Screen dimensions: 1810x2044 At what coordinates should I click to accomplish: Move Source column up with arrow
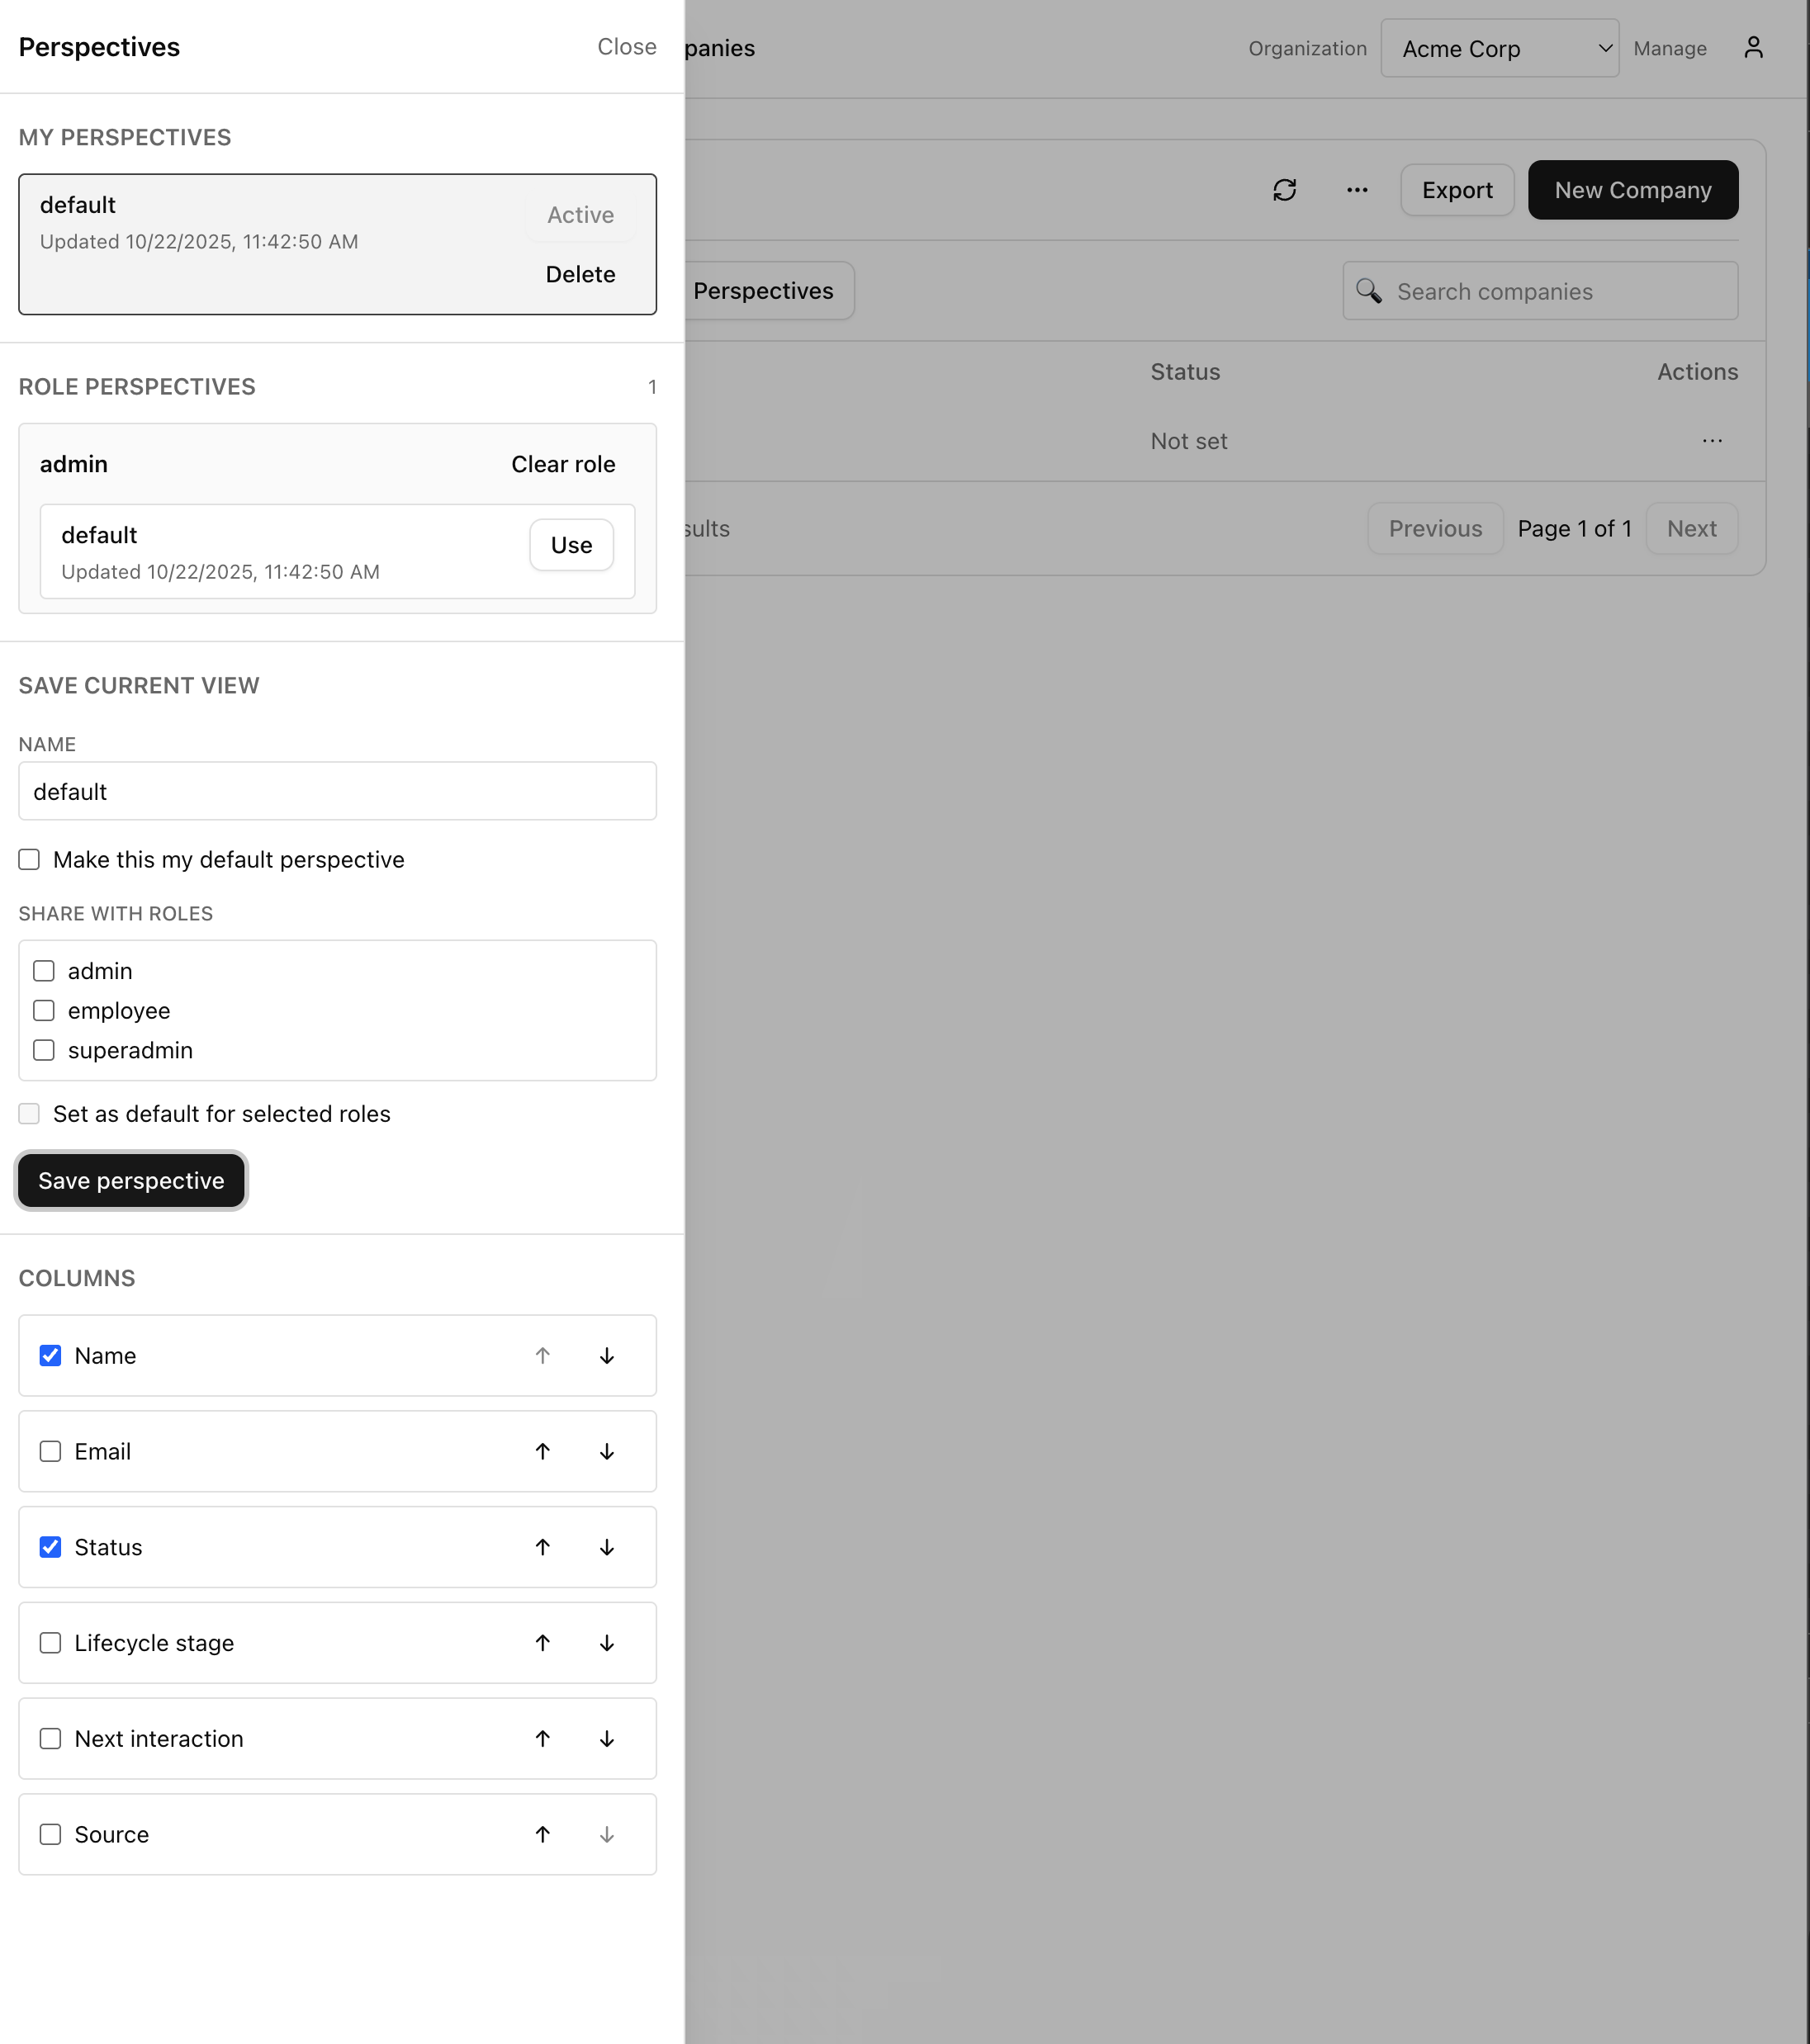pos(542,1834)
